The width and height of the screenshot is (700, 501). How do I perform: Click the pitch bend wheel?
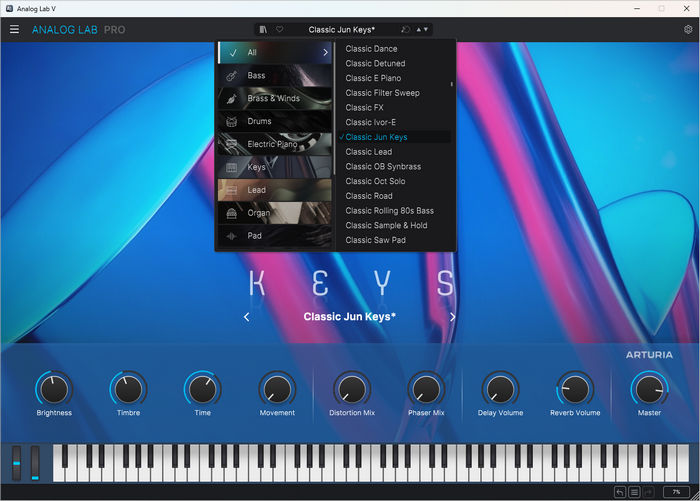coord(15,463)
